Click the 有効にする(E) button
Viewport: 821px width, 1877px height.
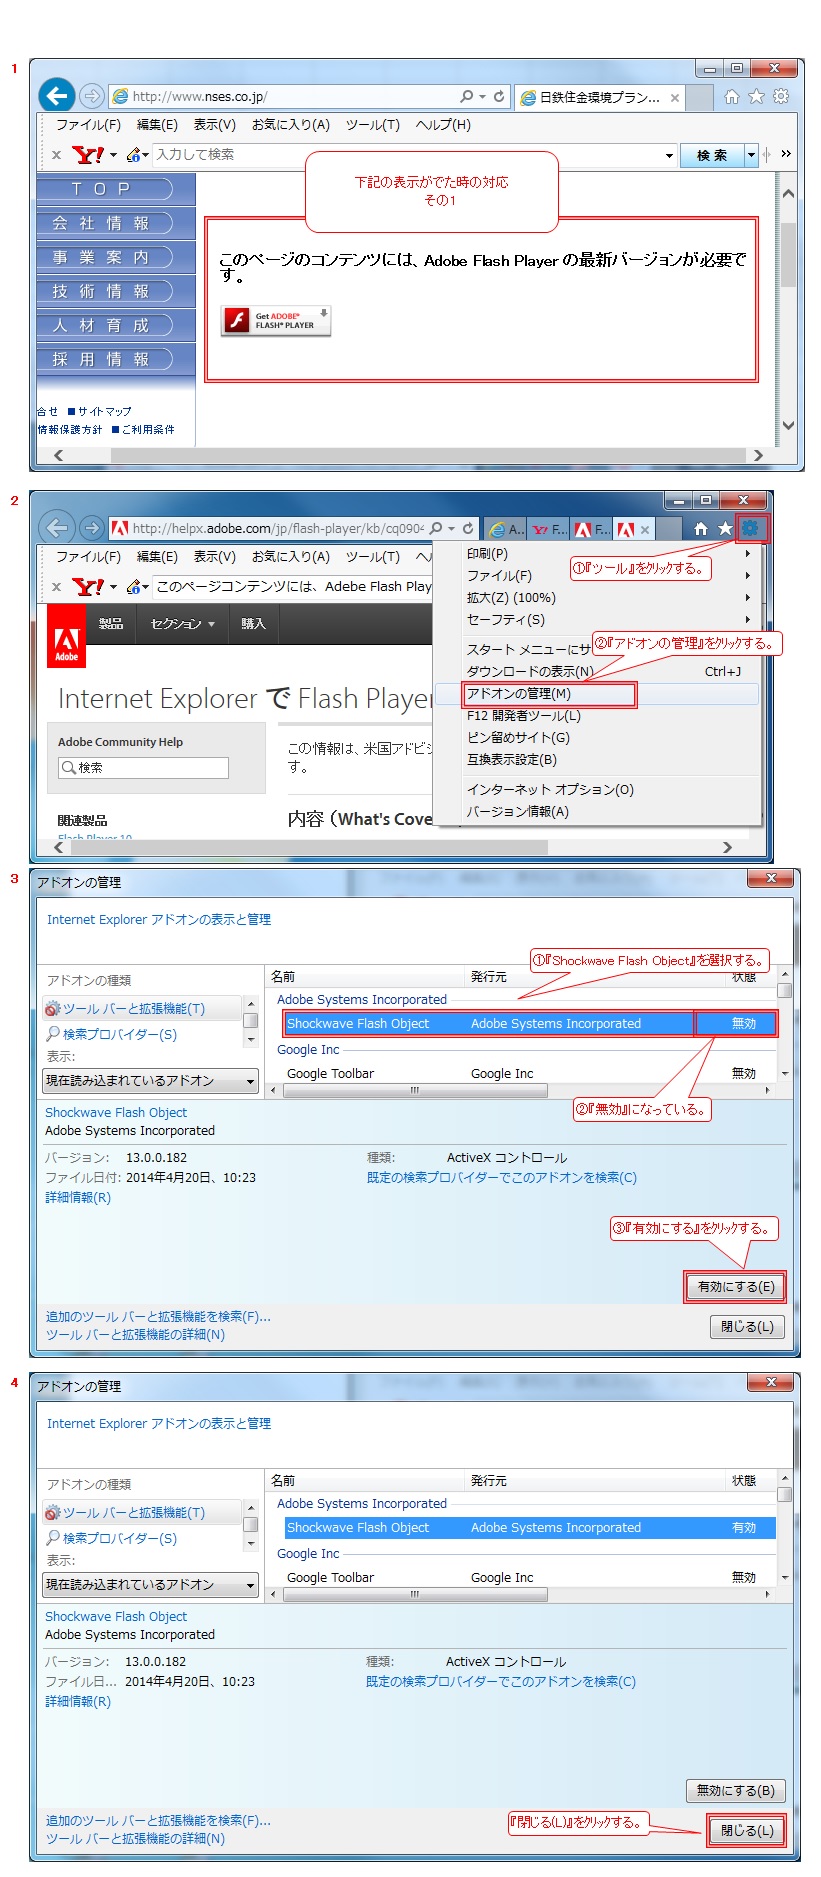click(736, 1287)
